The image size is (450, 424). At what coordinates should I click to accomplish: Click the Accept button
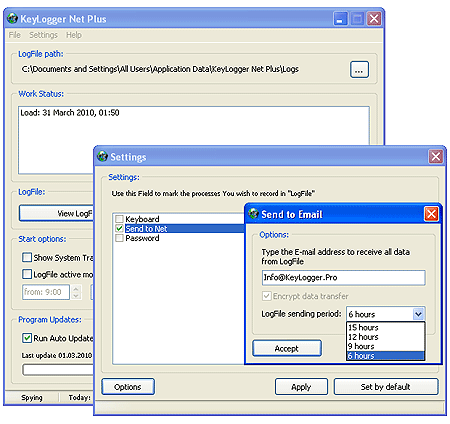[x=287, y=348]
